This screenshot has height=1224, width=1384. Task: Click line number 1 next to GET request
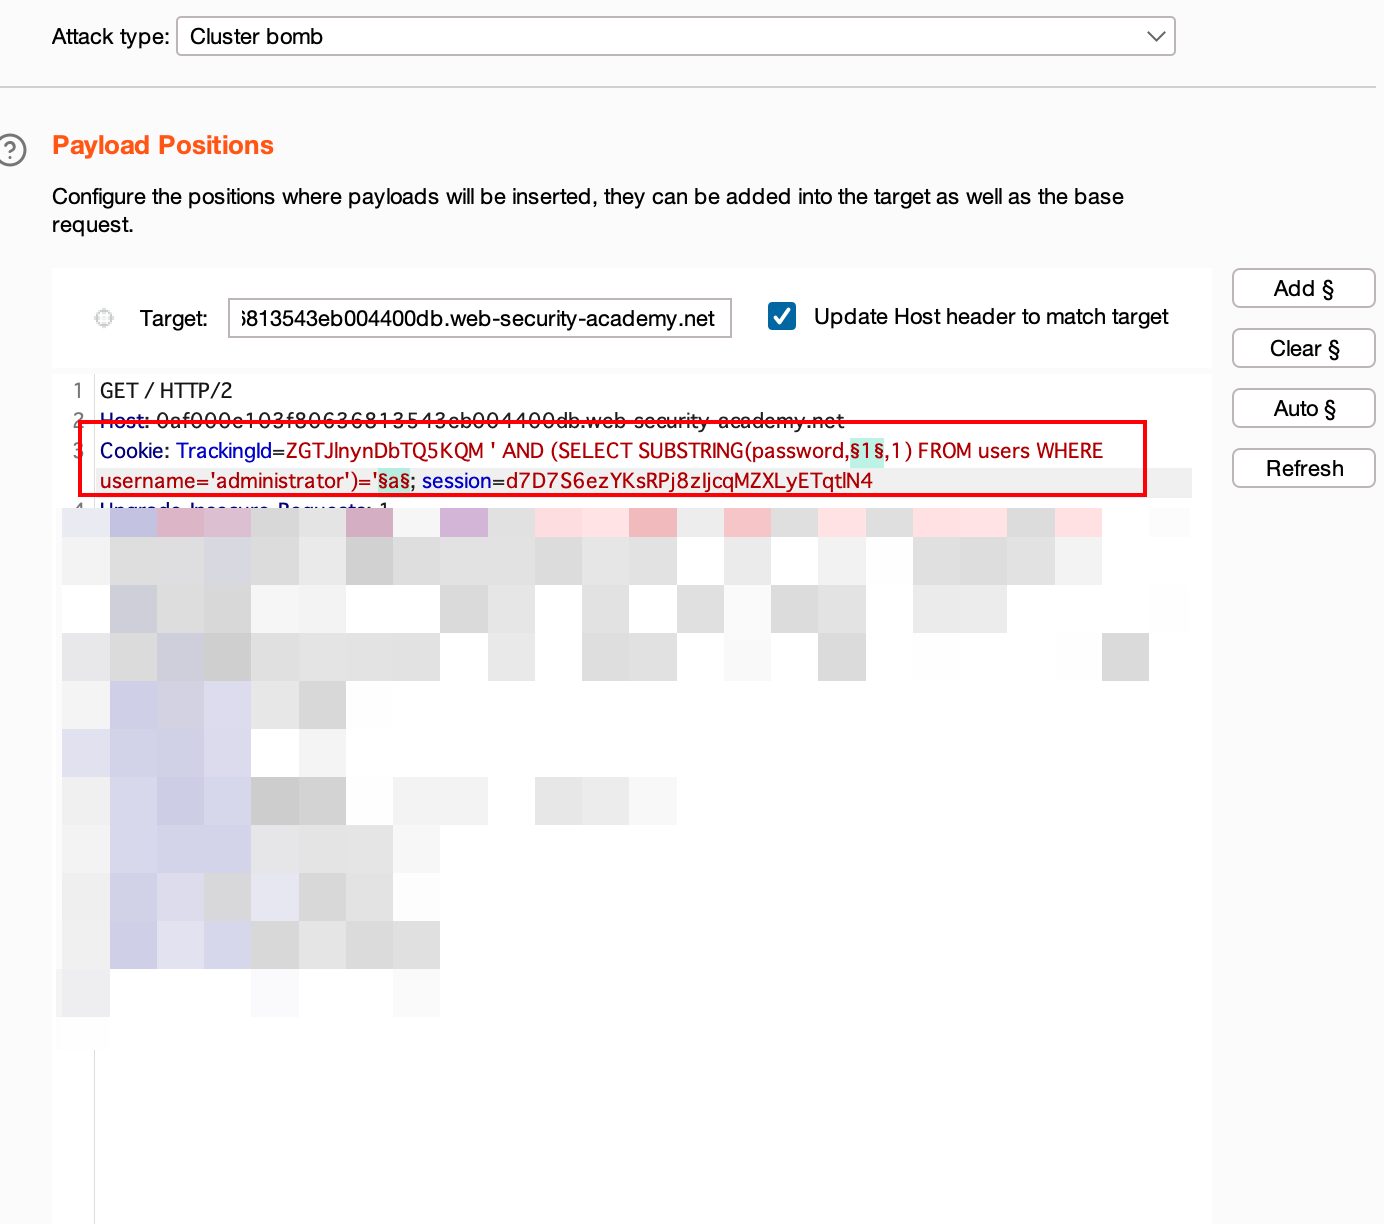[x=78, y=390]
